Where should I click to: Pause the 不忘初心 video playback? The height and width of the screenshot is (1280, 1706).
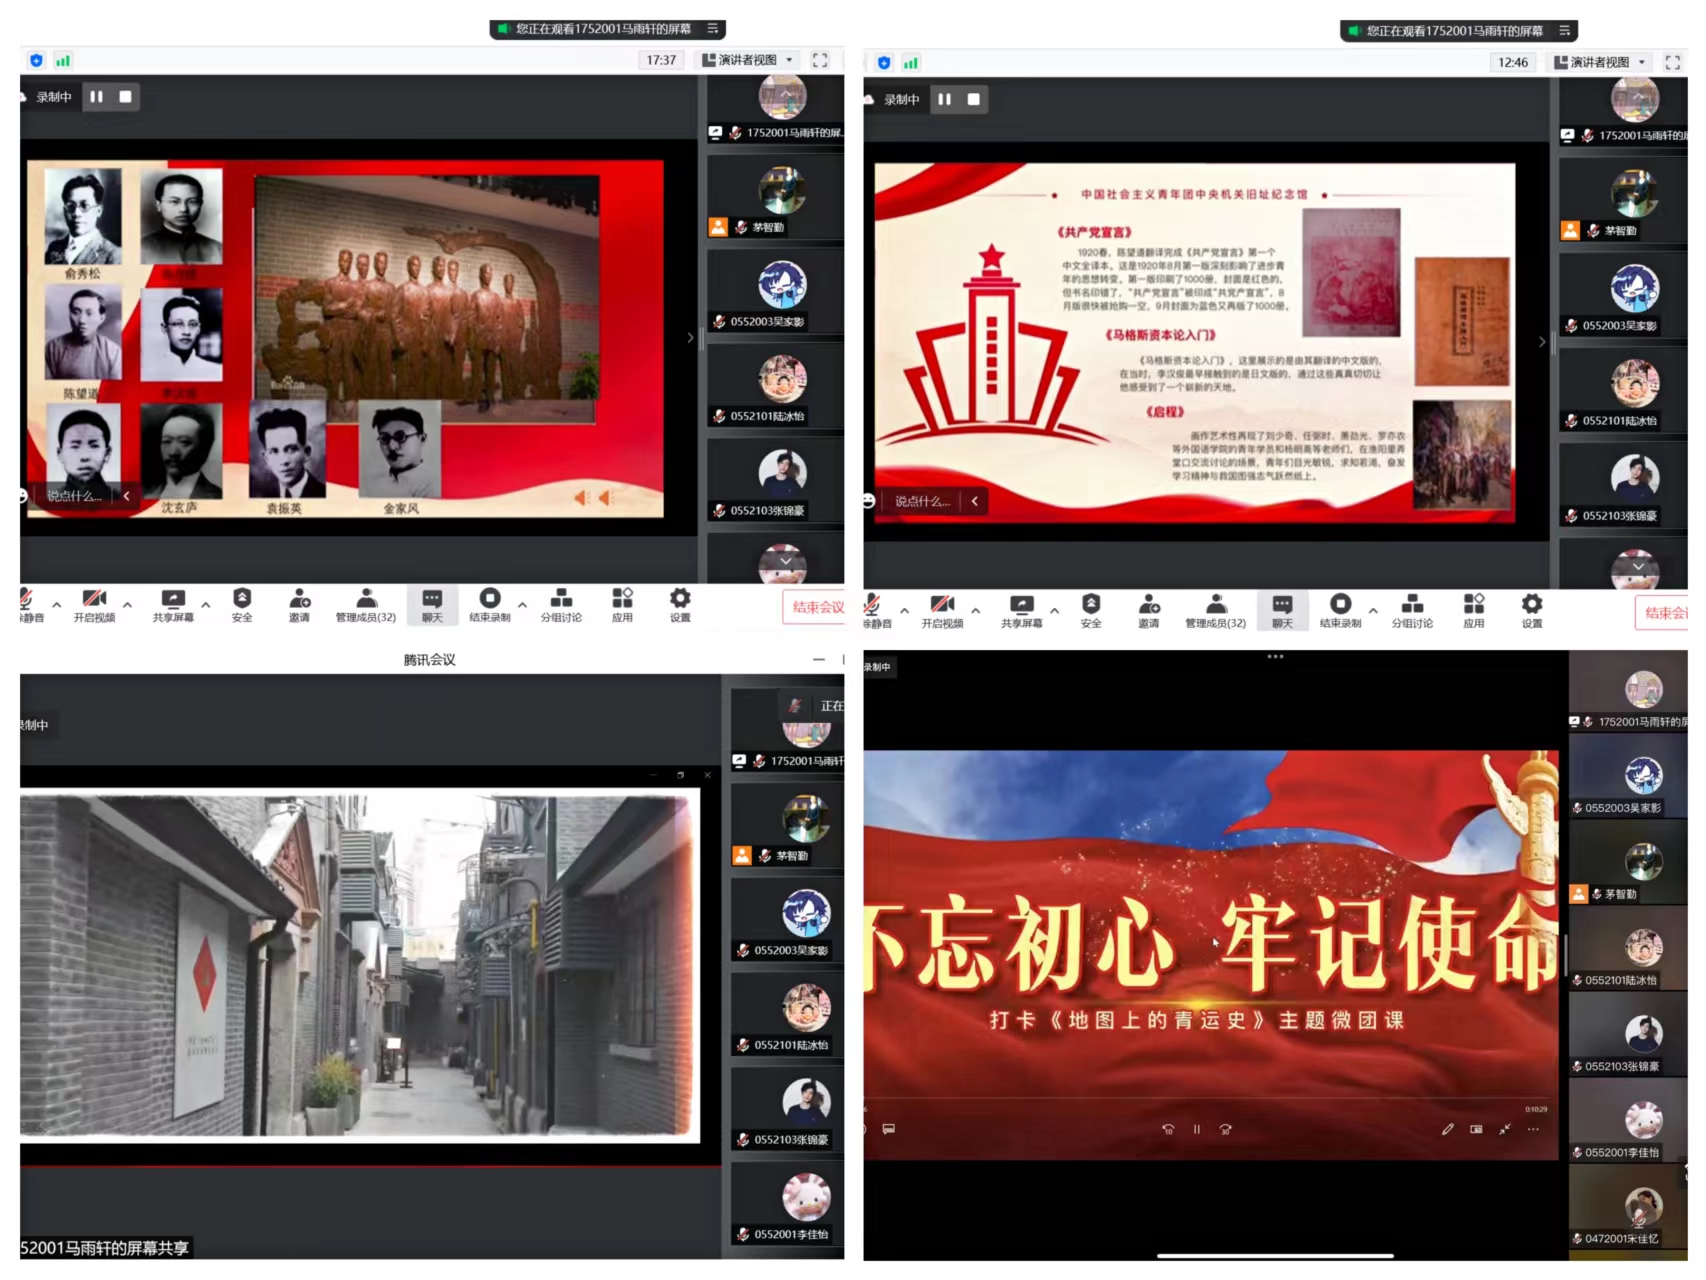(x=1196, y=1129)
